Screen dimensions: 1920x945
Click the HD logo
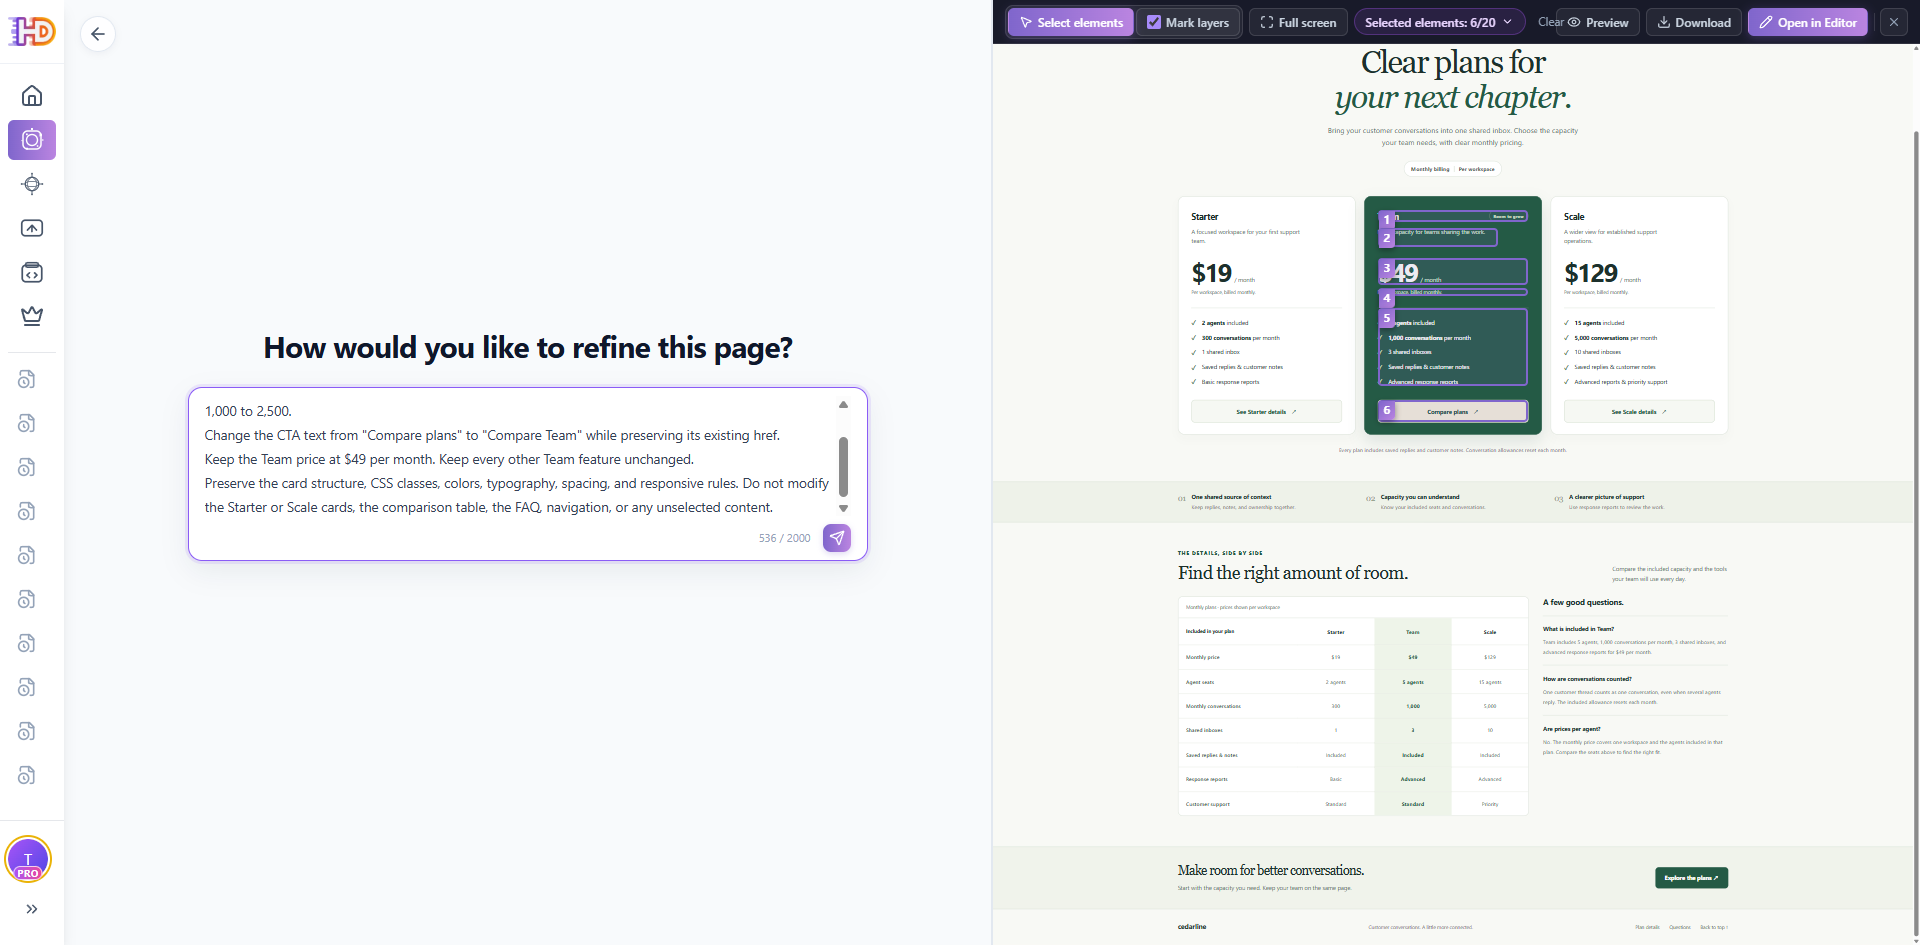click(32, 32)
